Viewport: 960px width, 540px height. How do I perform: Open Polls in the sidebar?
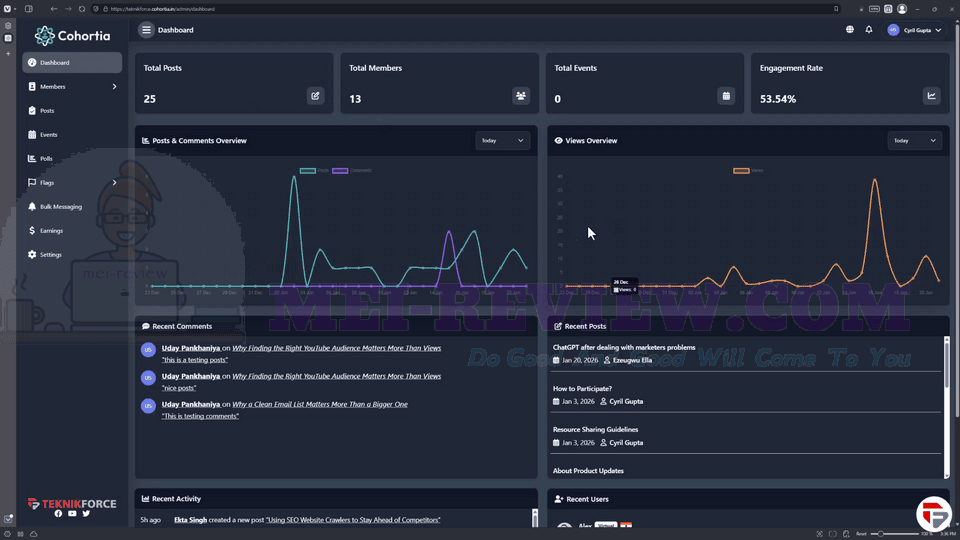pyautogui.click(x=72, y=159)
